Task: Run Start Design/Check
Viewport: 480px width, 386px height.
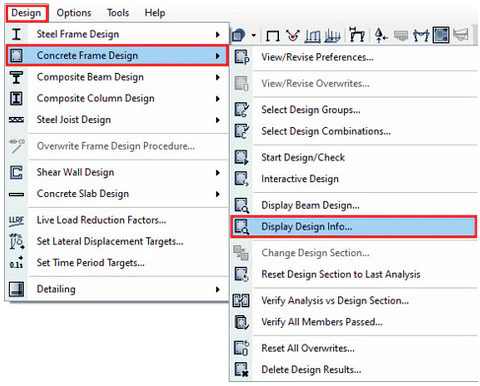Action: 354,157
